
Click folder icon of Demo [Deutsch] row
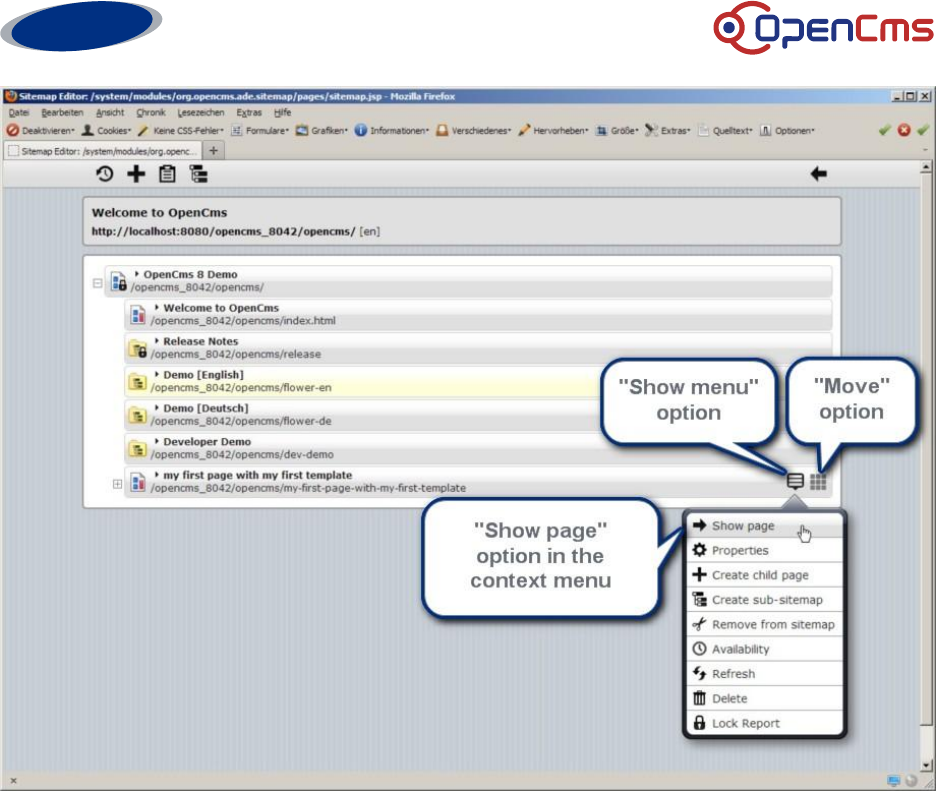138,415
